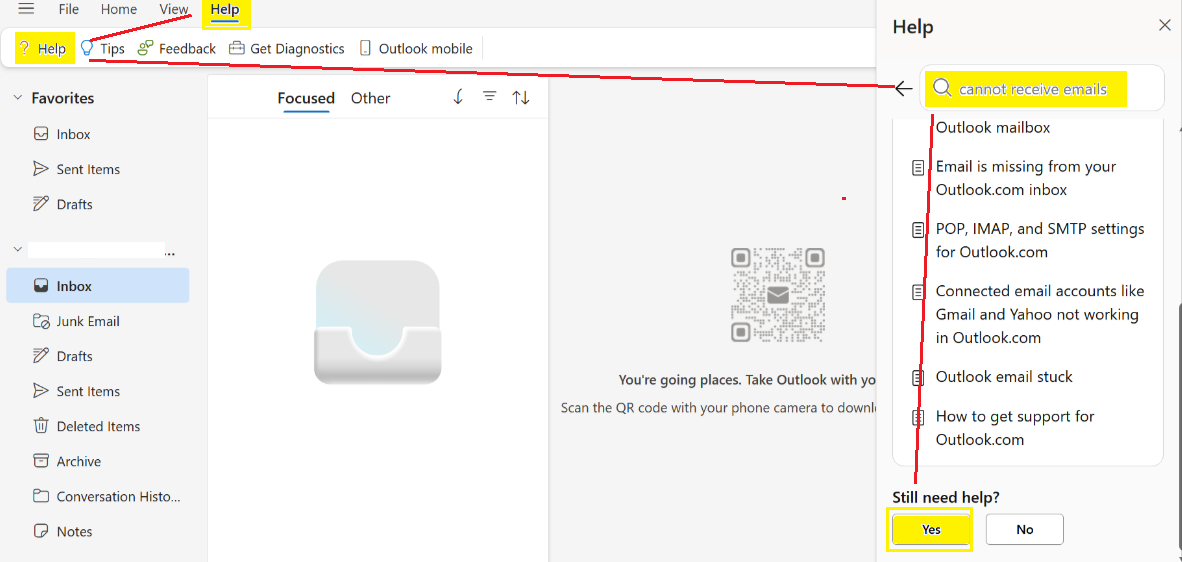Run Get Diagnostics

pos(286,49)
